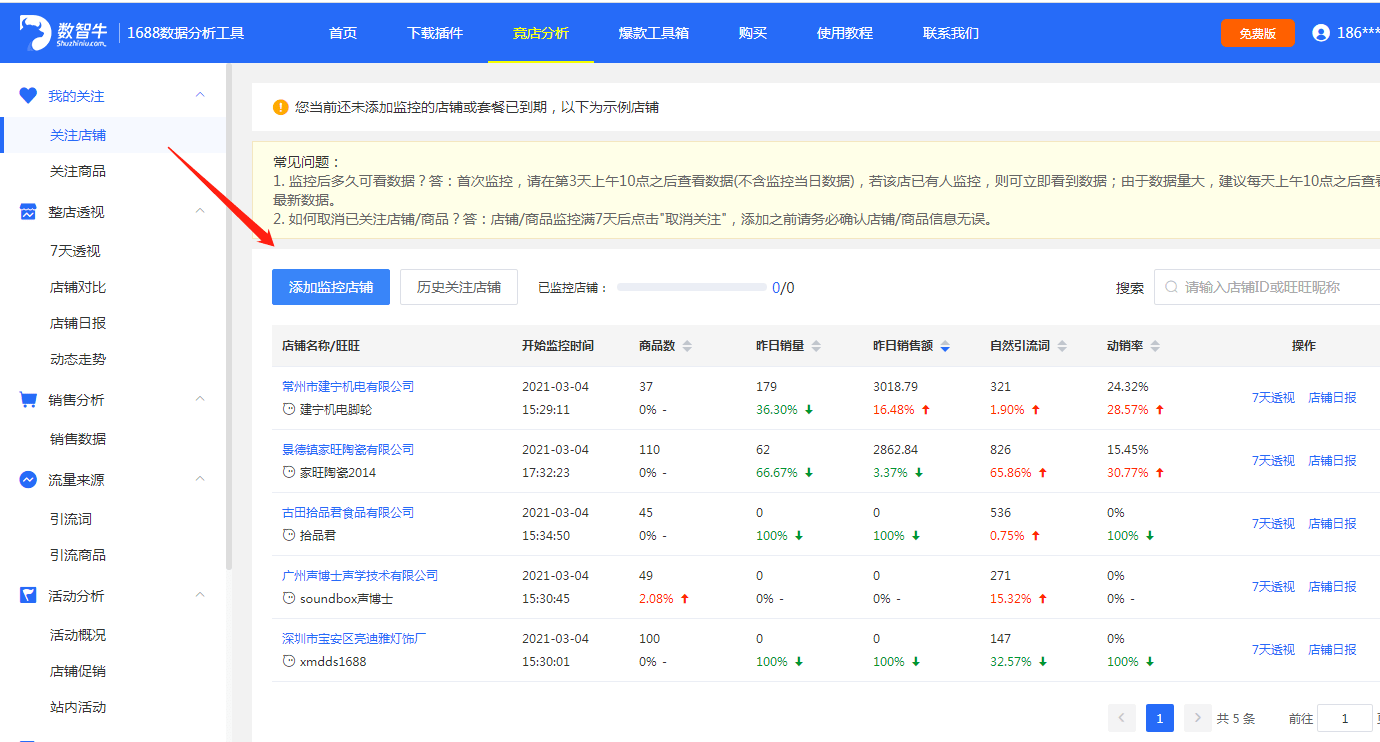Click the chart icon beside 流量来源
Image resolution: width=1380 pixels, height=742 pixels.
(28, 480)
